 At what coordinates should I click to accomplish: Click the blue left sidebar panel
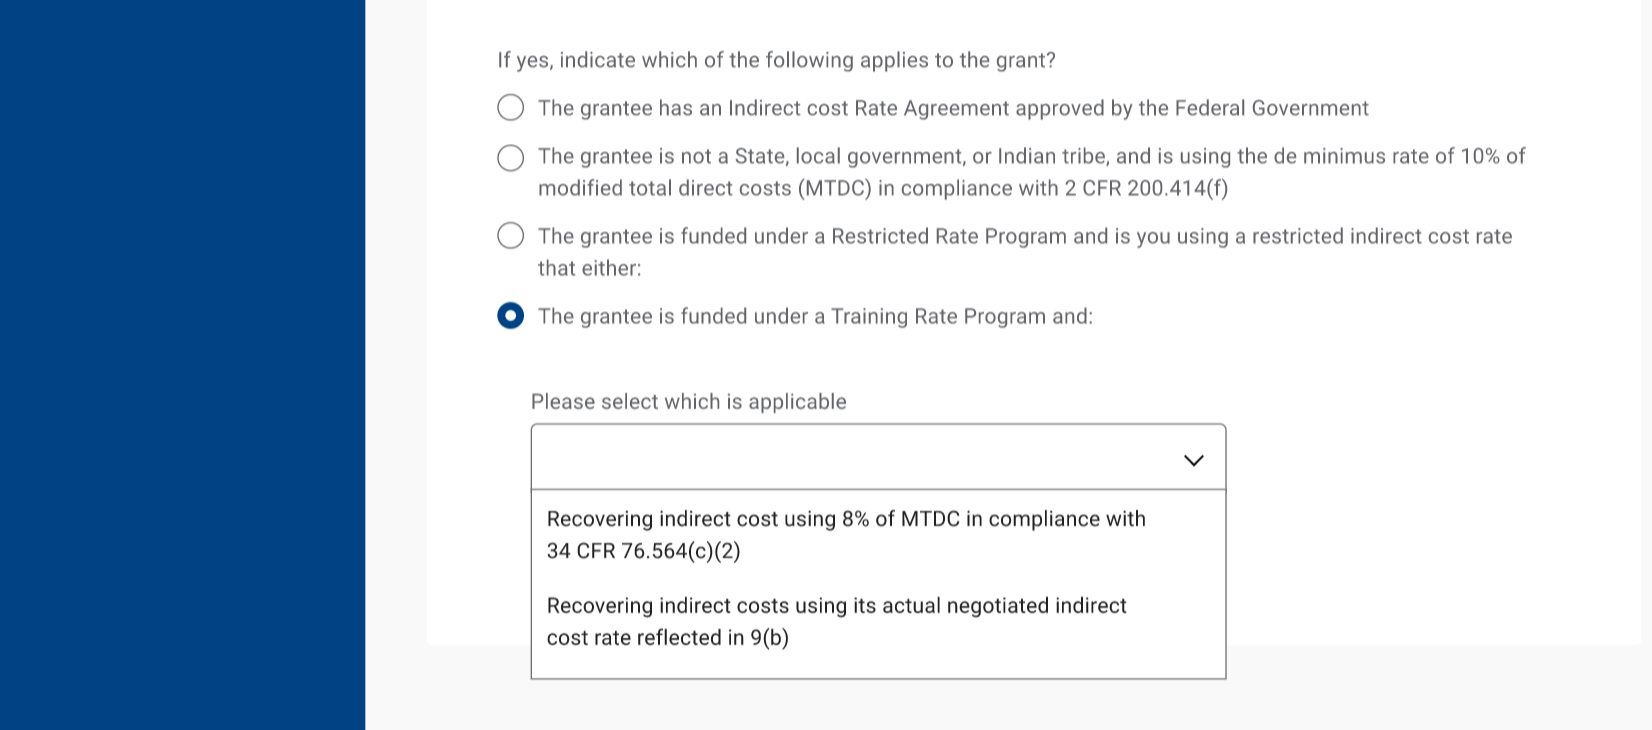[182, 365]
